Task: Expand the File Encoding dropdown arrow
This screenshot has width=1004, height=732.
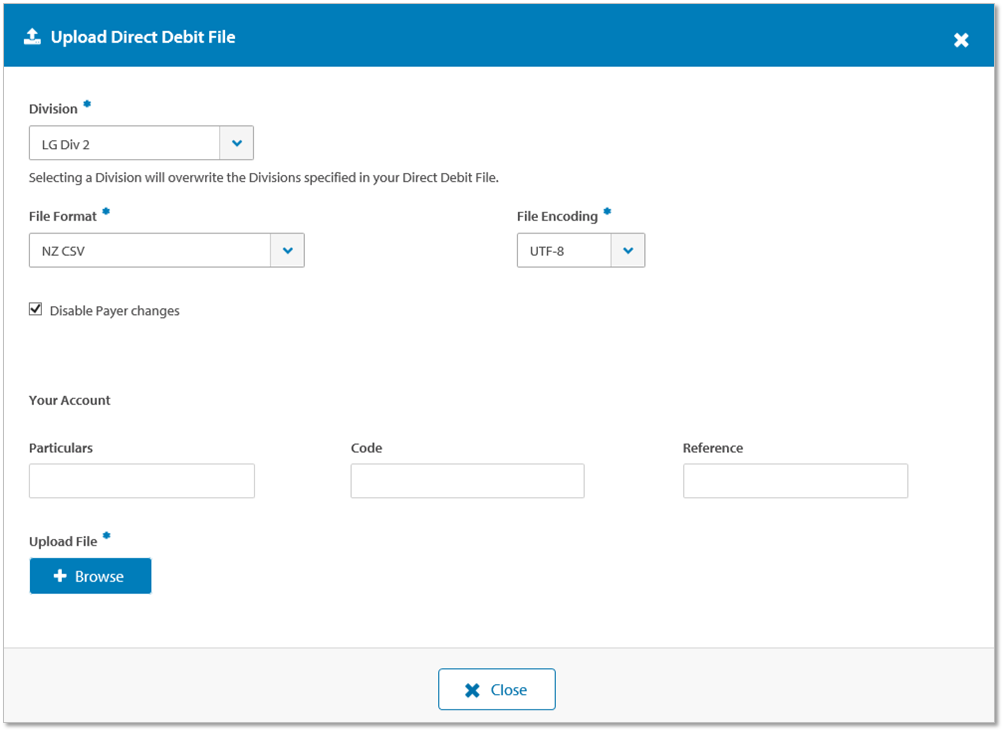Action: pos(628,251)
